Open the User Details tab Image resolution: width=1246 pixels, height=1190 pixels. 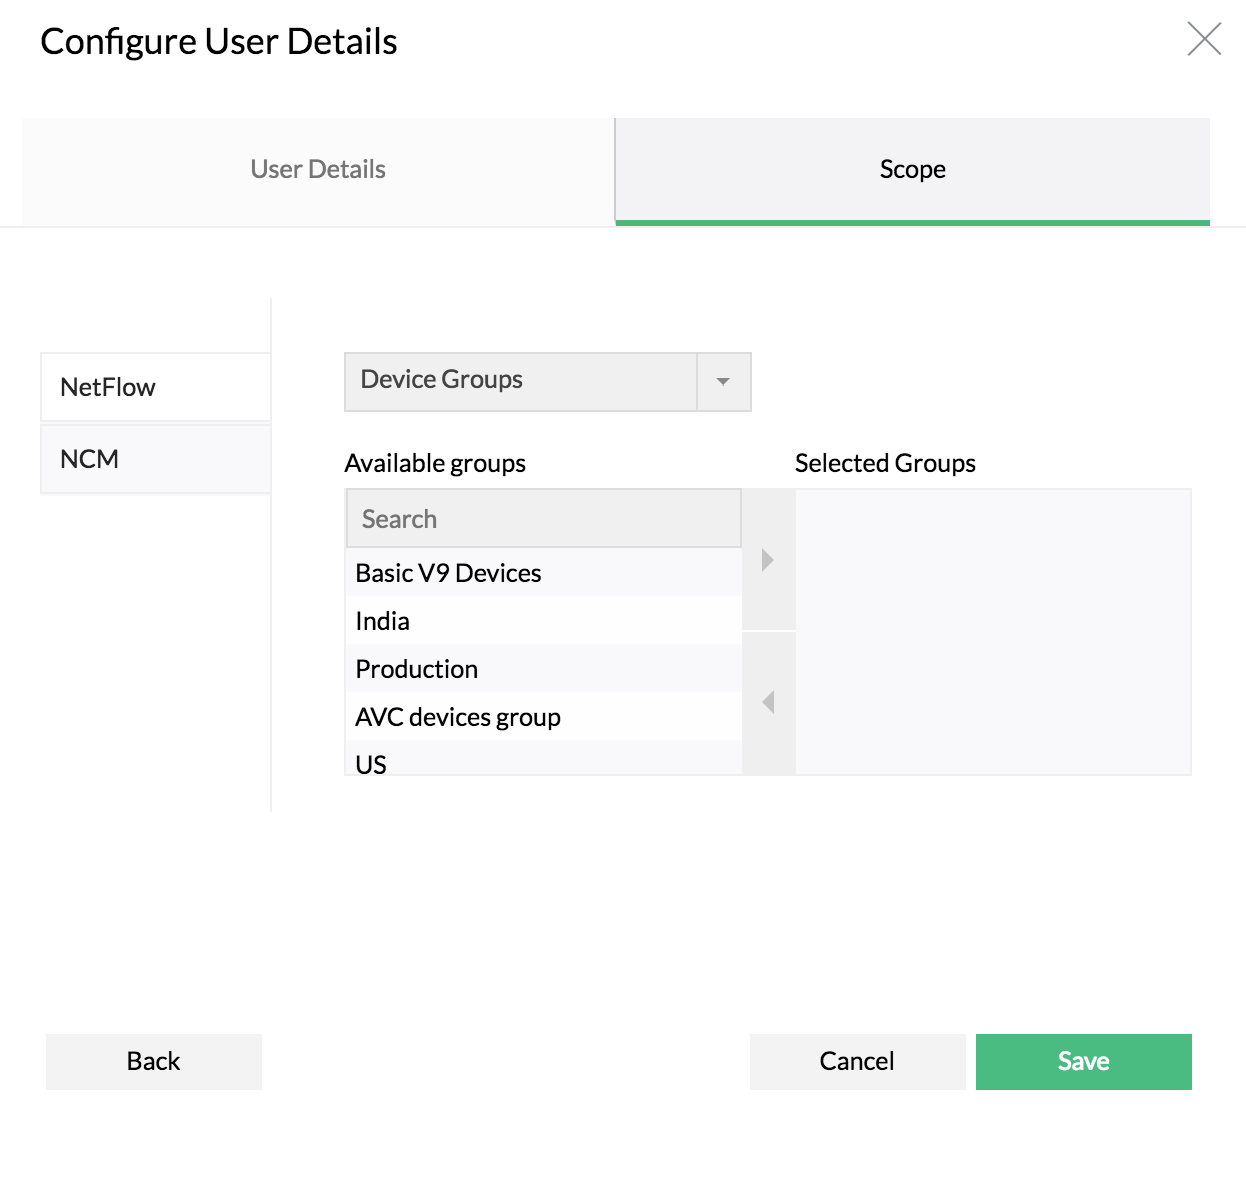316,169
